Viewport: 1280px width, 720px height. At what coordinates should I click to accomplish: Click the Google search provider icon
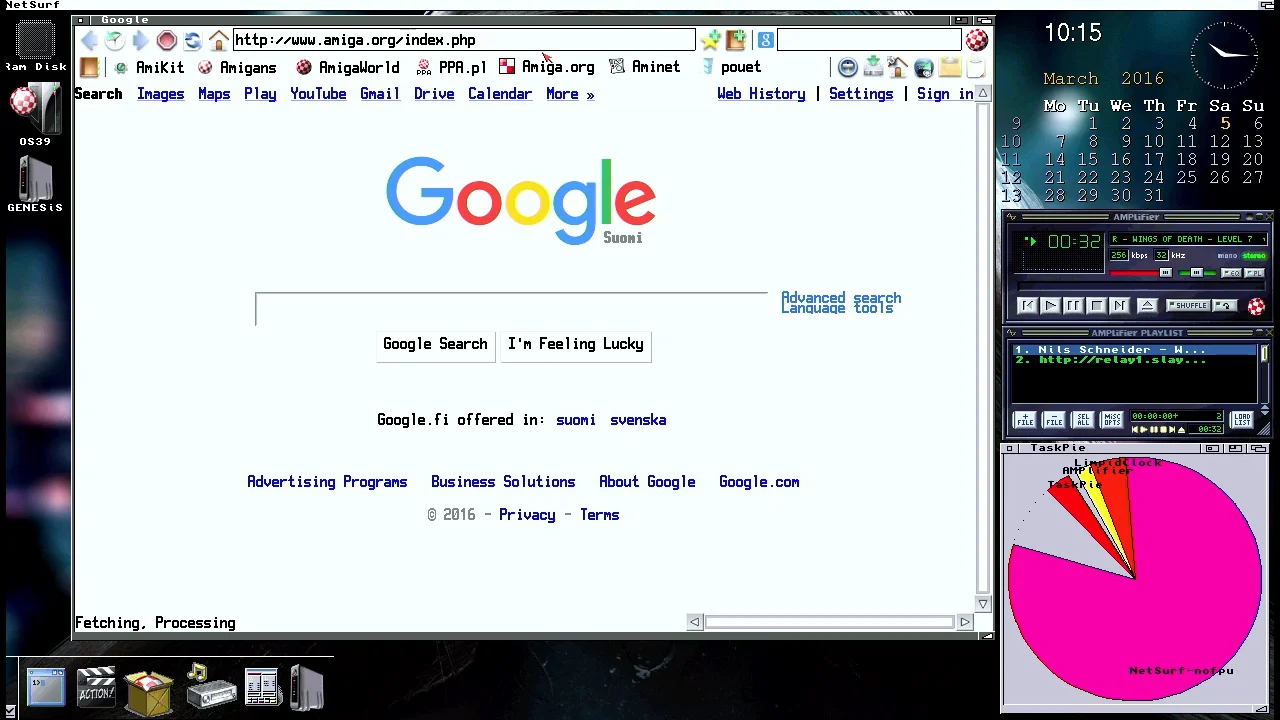coord(765,40)
